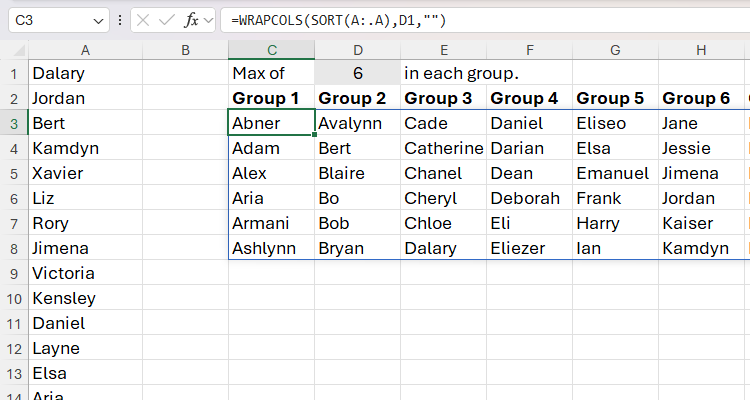750x400 pixels.
Task: Expand the chevron next to the fx button
Action: coord(210,20)
